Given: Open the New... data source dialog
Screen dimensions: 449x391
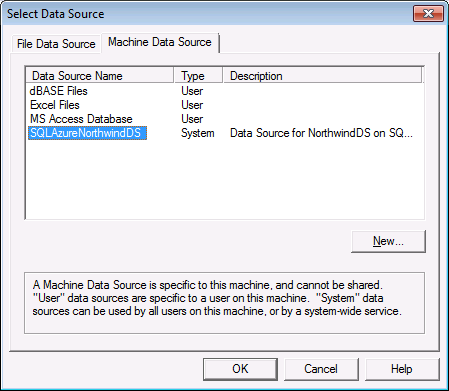Looking at the screenshot, I should pyautogui.click(x=388, y=241).
